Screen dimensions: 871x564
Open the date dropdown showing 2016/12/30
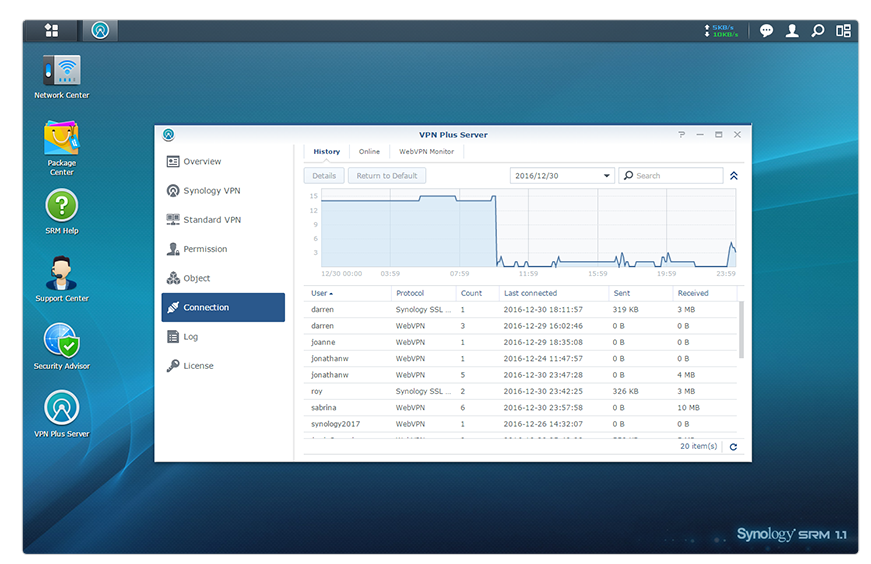point(562,176)
